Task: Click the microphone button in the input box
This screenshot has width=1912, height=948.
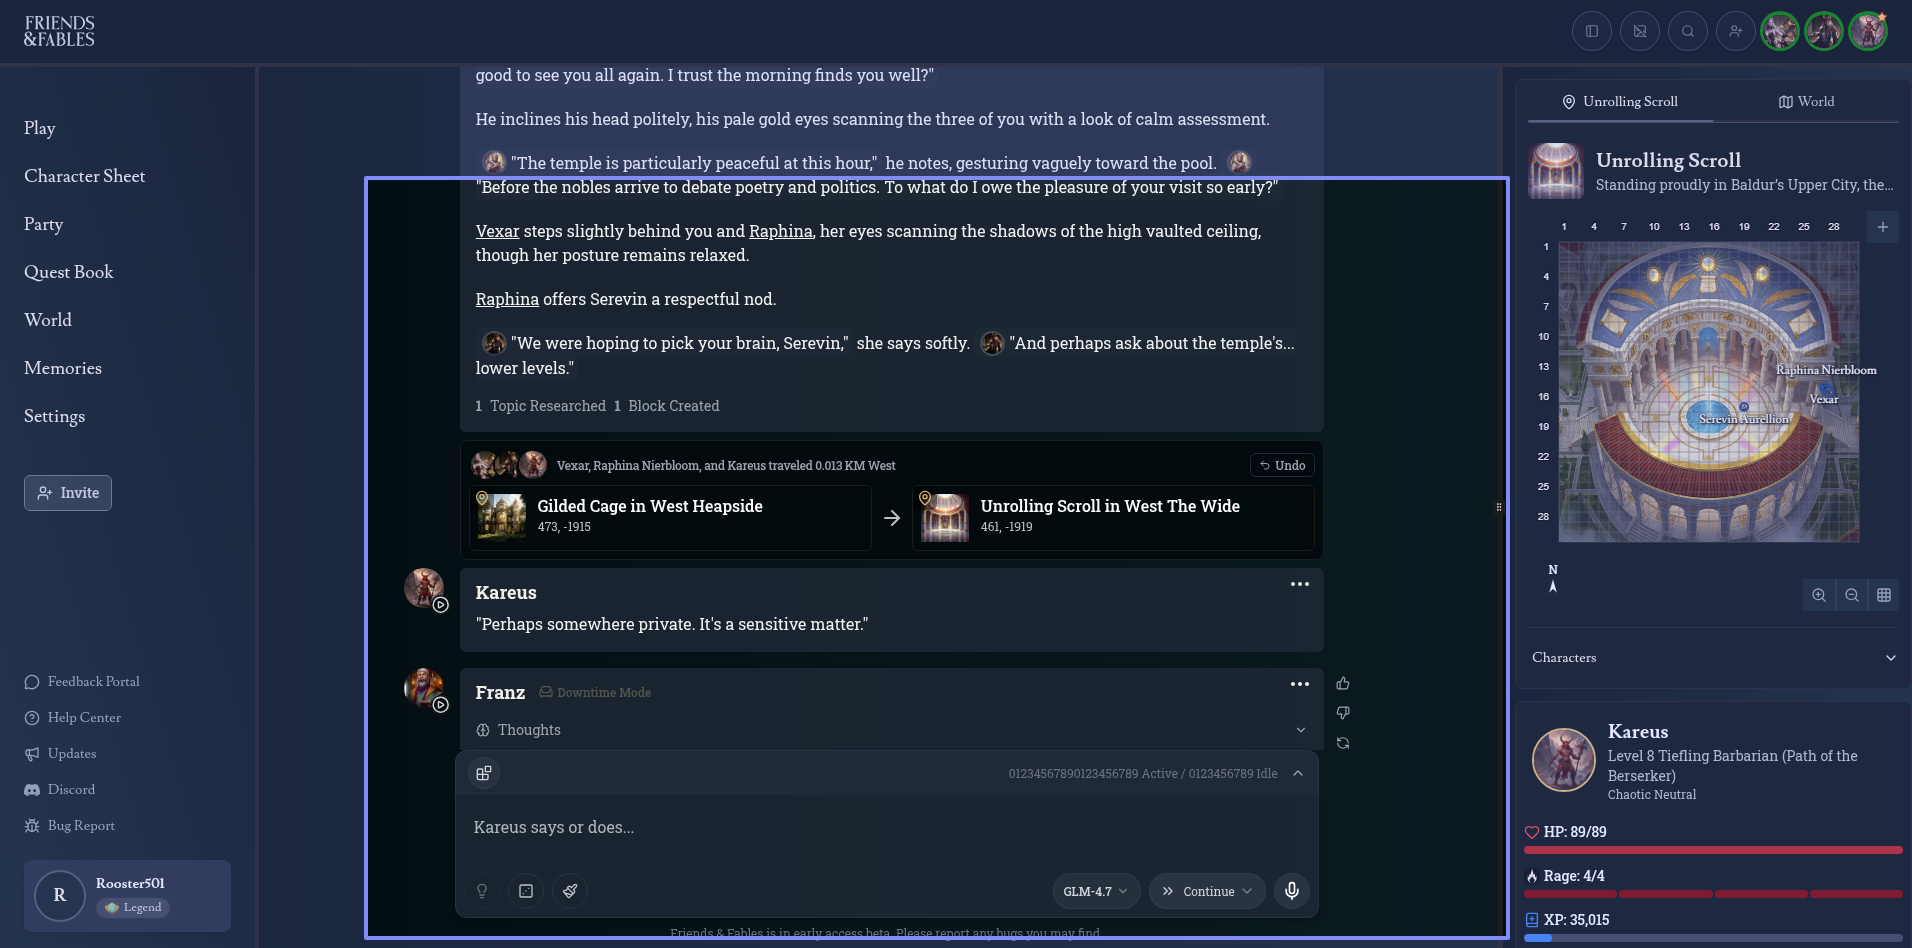Action: (x=1292, y=891)
